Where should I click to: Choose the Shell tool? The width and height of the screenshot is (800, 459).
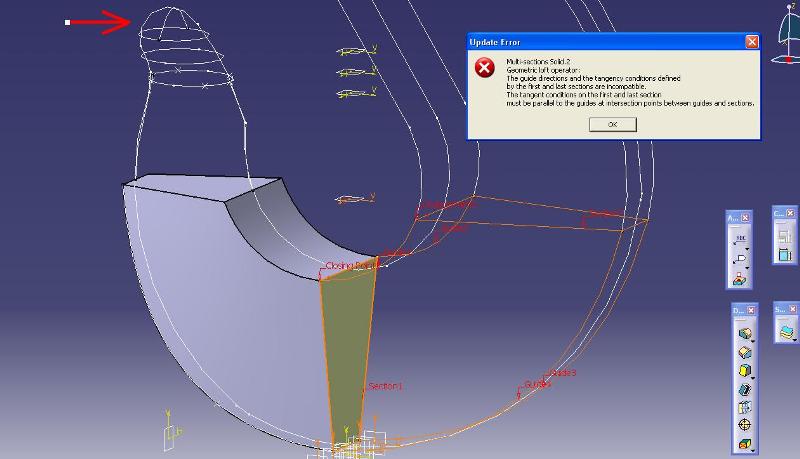pyautogui.click(x=743, y=389)
